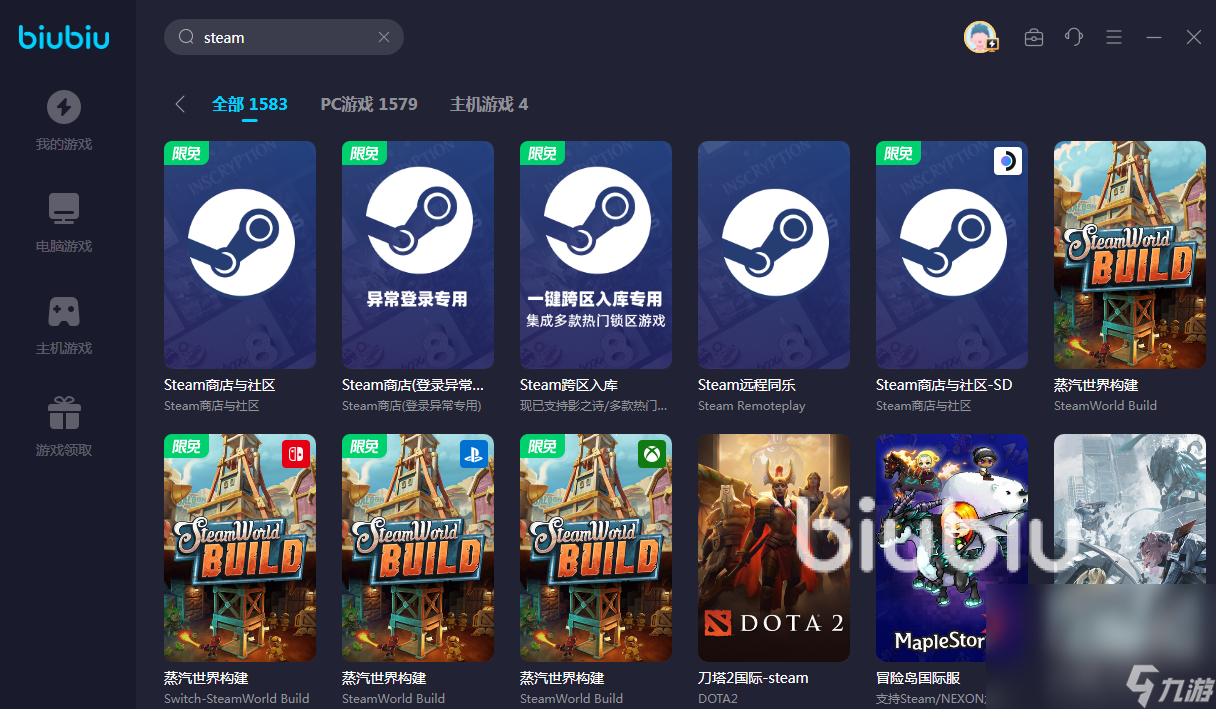Screen dimensions: 1216x709
Task: Click the biubiu logo
Action: tap(64, 38)
